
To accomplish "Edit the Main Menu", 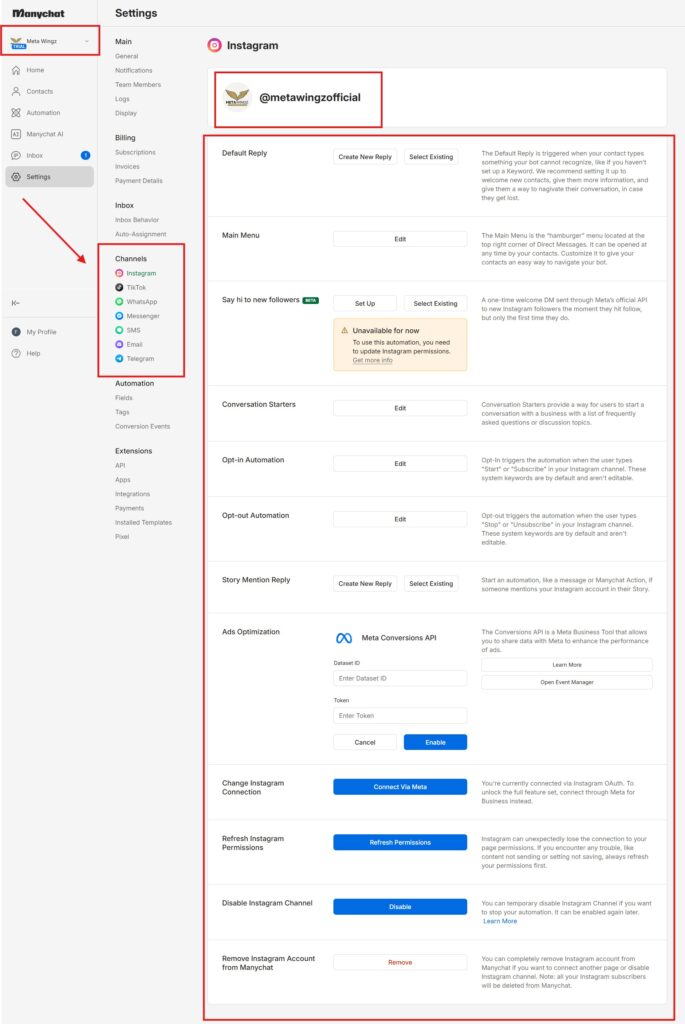I will 400,239.
